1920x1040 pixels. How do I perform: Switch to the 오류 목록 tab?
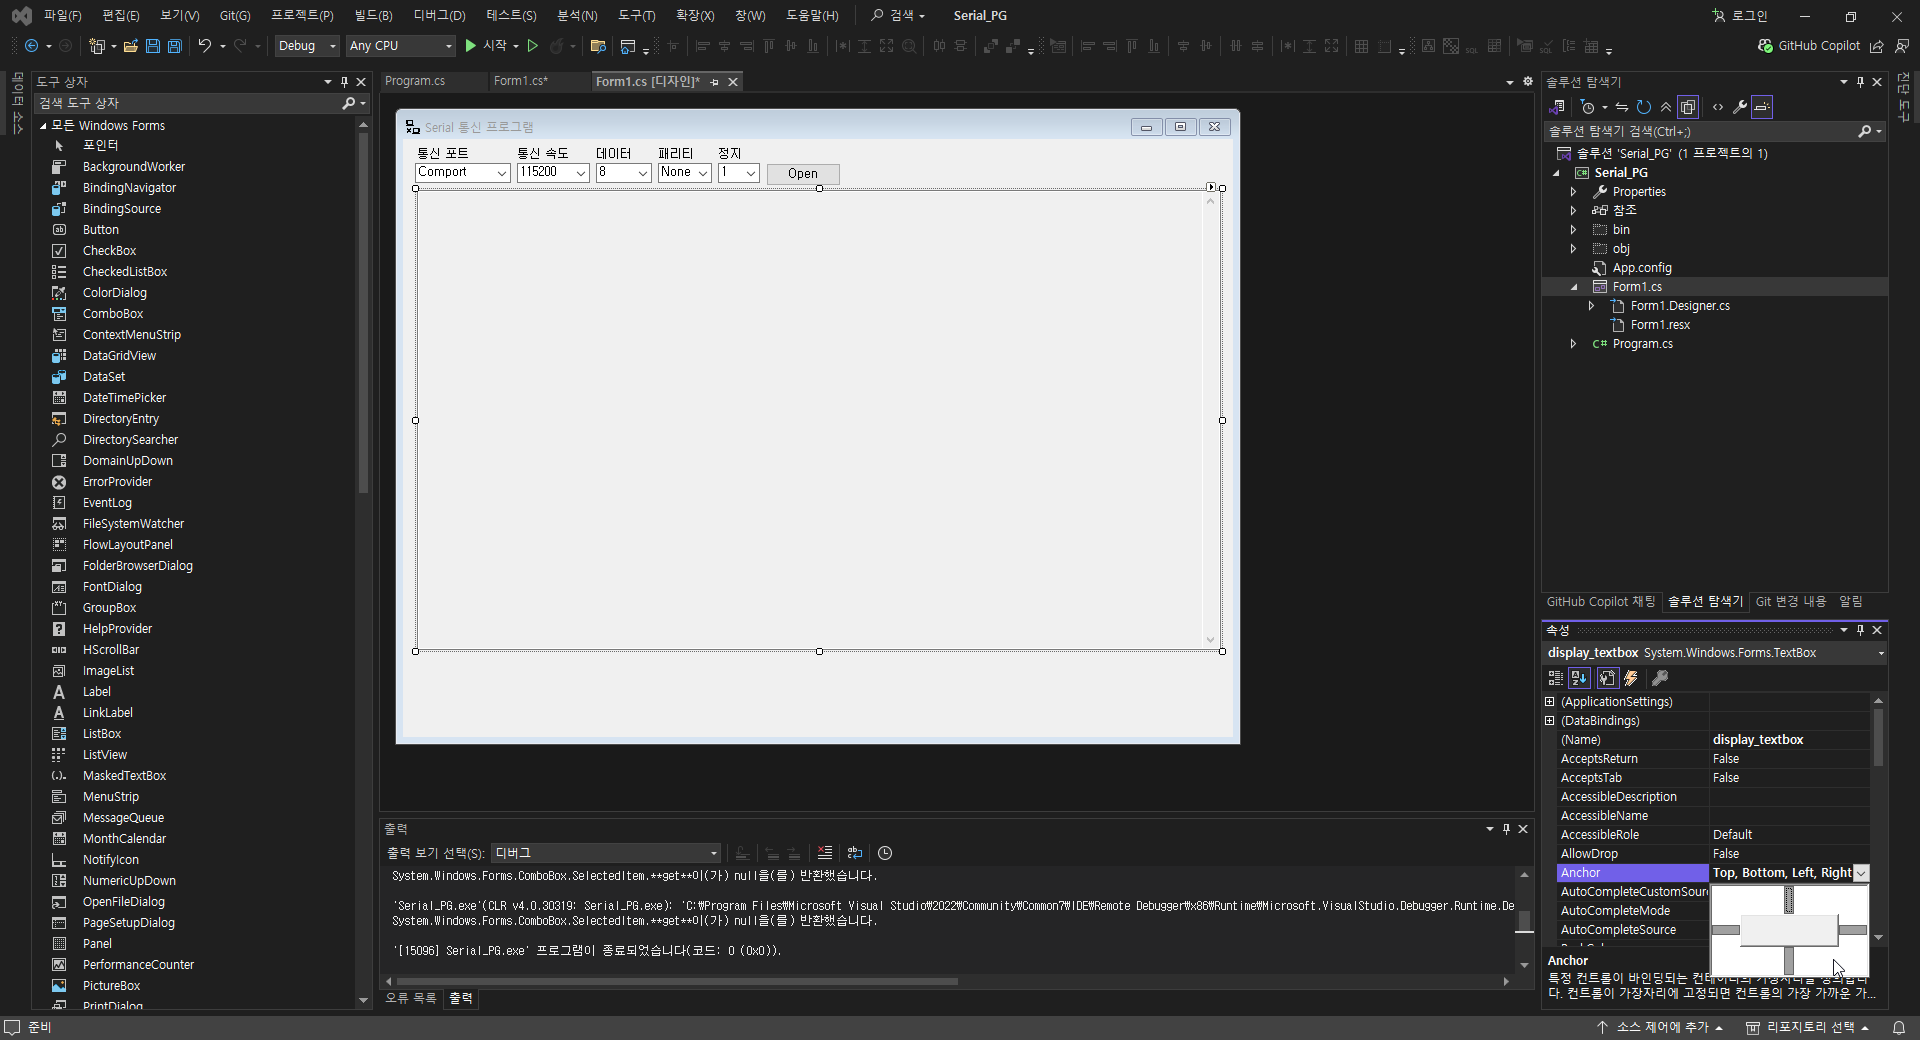tap(411, 998)
